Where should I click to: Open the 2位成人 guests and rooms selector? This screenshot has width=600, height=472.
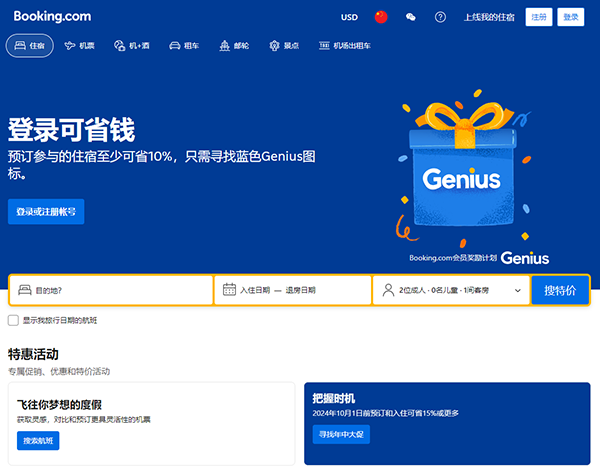pyautogui.click(x=452, y=290)
